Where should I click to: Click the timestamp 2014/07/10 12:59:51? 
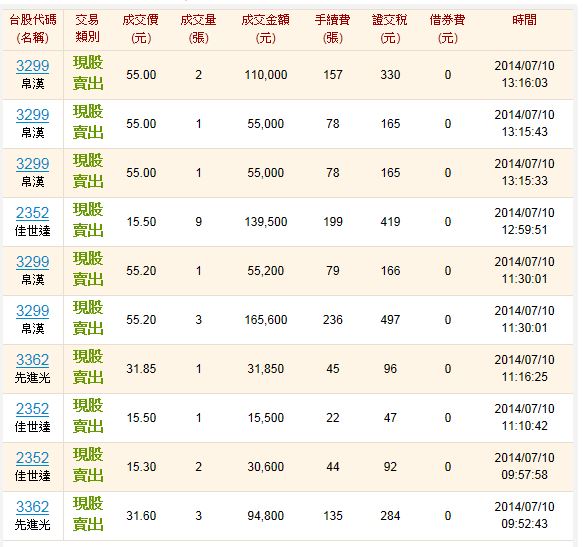(524, 222)
